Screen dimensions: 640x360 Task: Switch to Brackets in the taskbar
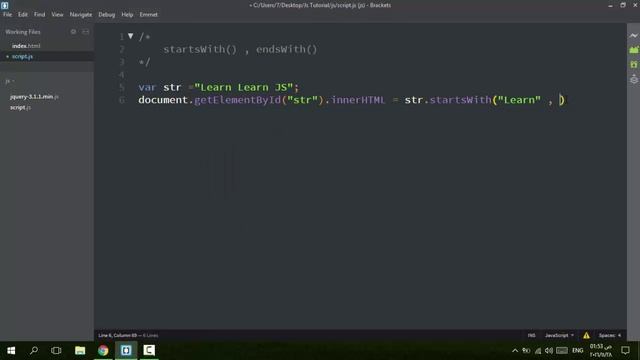tap(126, 351)
